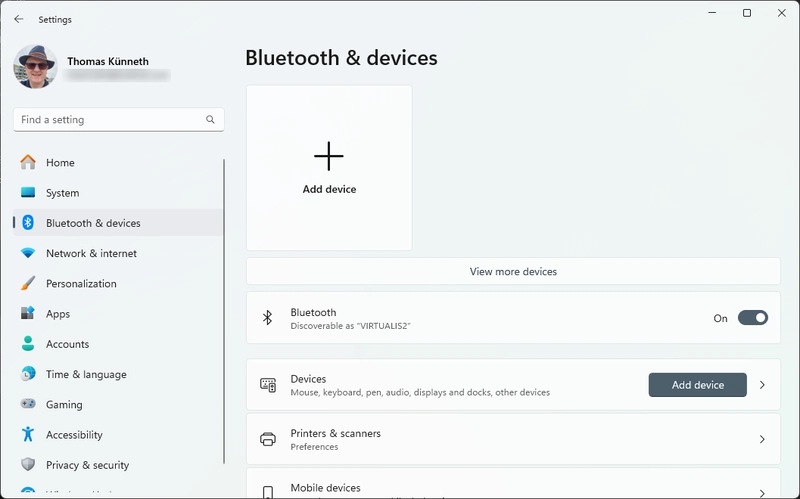Click the Mobile devices phone icon
Viewport: 800px width, 499px height.
click(x=268, y=492)
